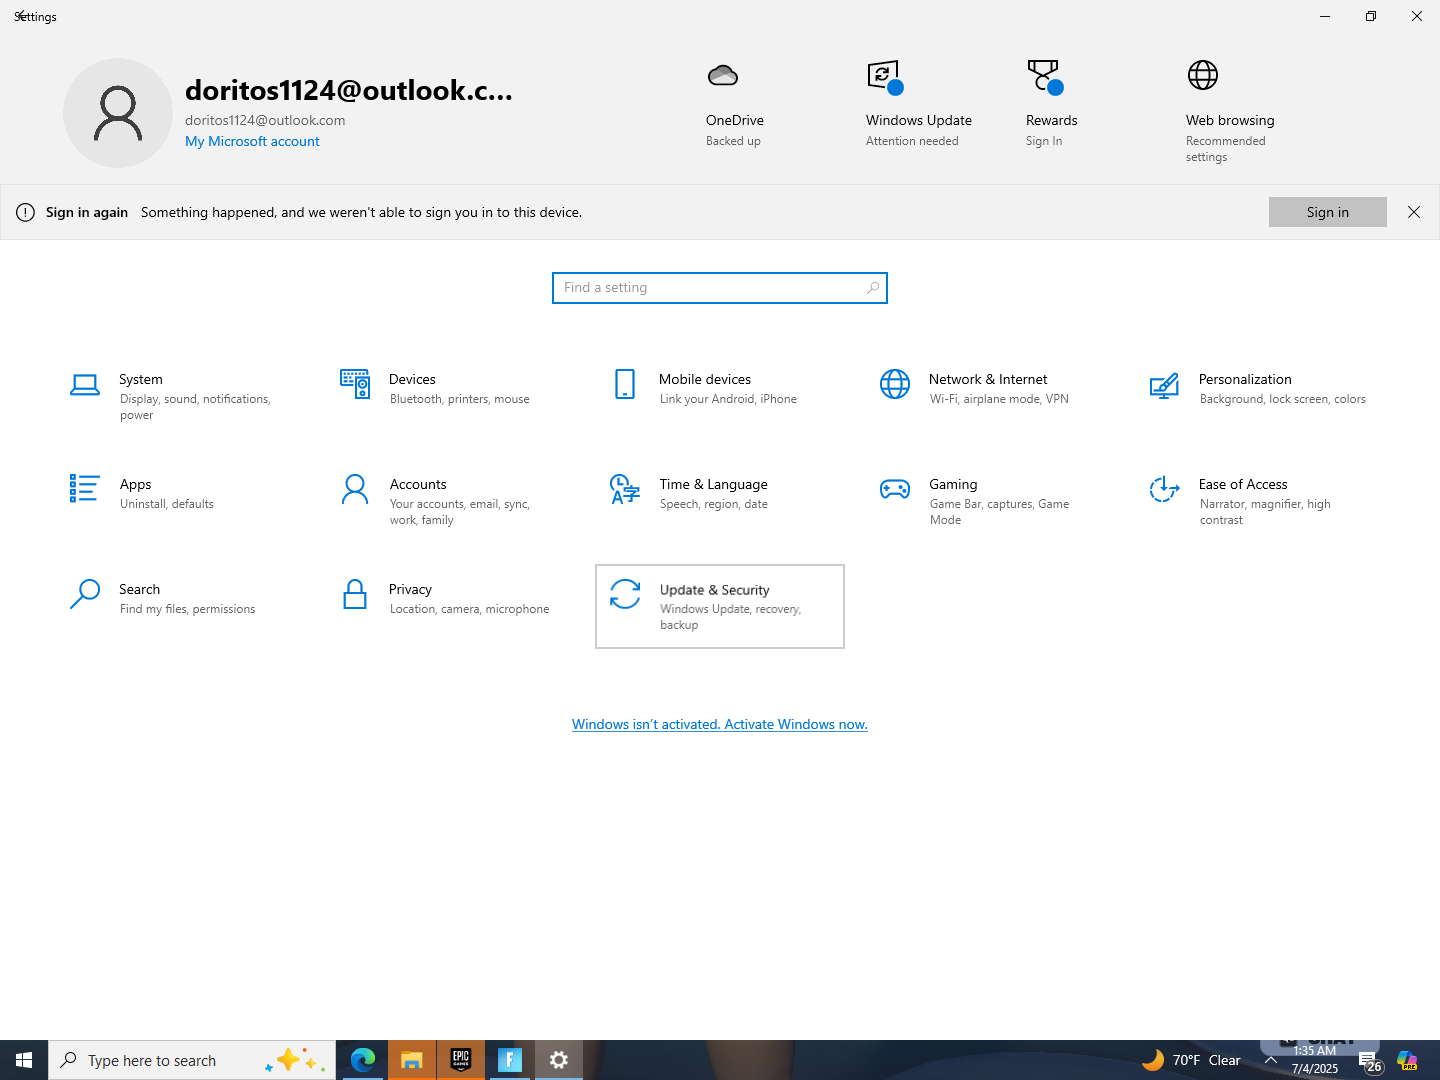Click the Web browsing label in the header
The image size is (1440, 1080).
pos(1230,120)
